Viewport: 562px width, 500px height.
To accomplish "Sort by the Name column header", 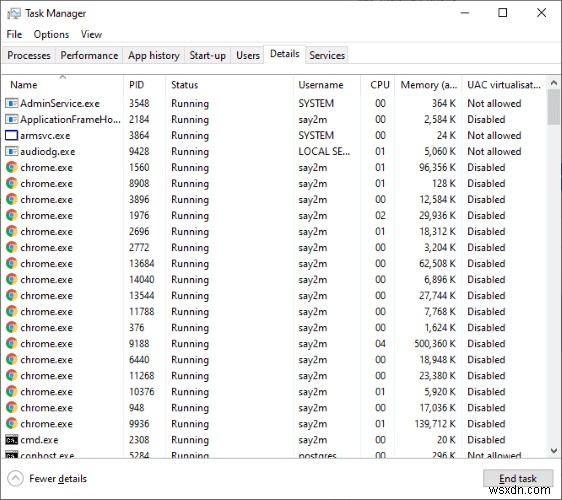I will click(63, 85).
